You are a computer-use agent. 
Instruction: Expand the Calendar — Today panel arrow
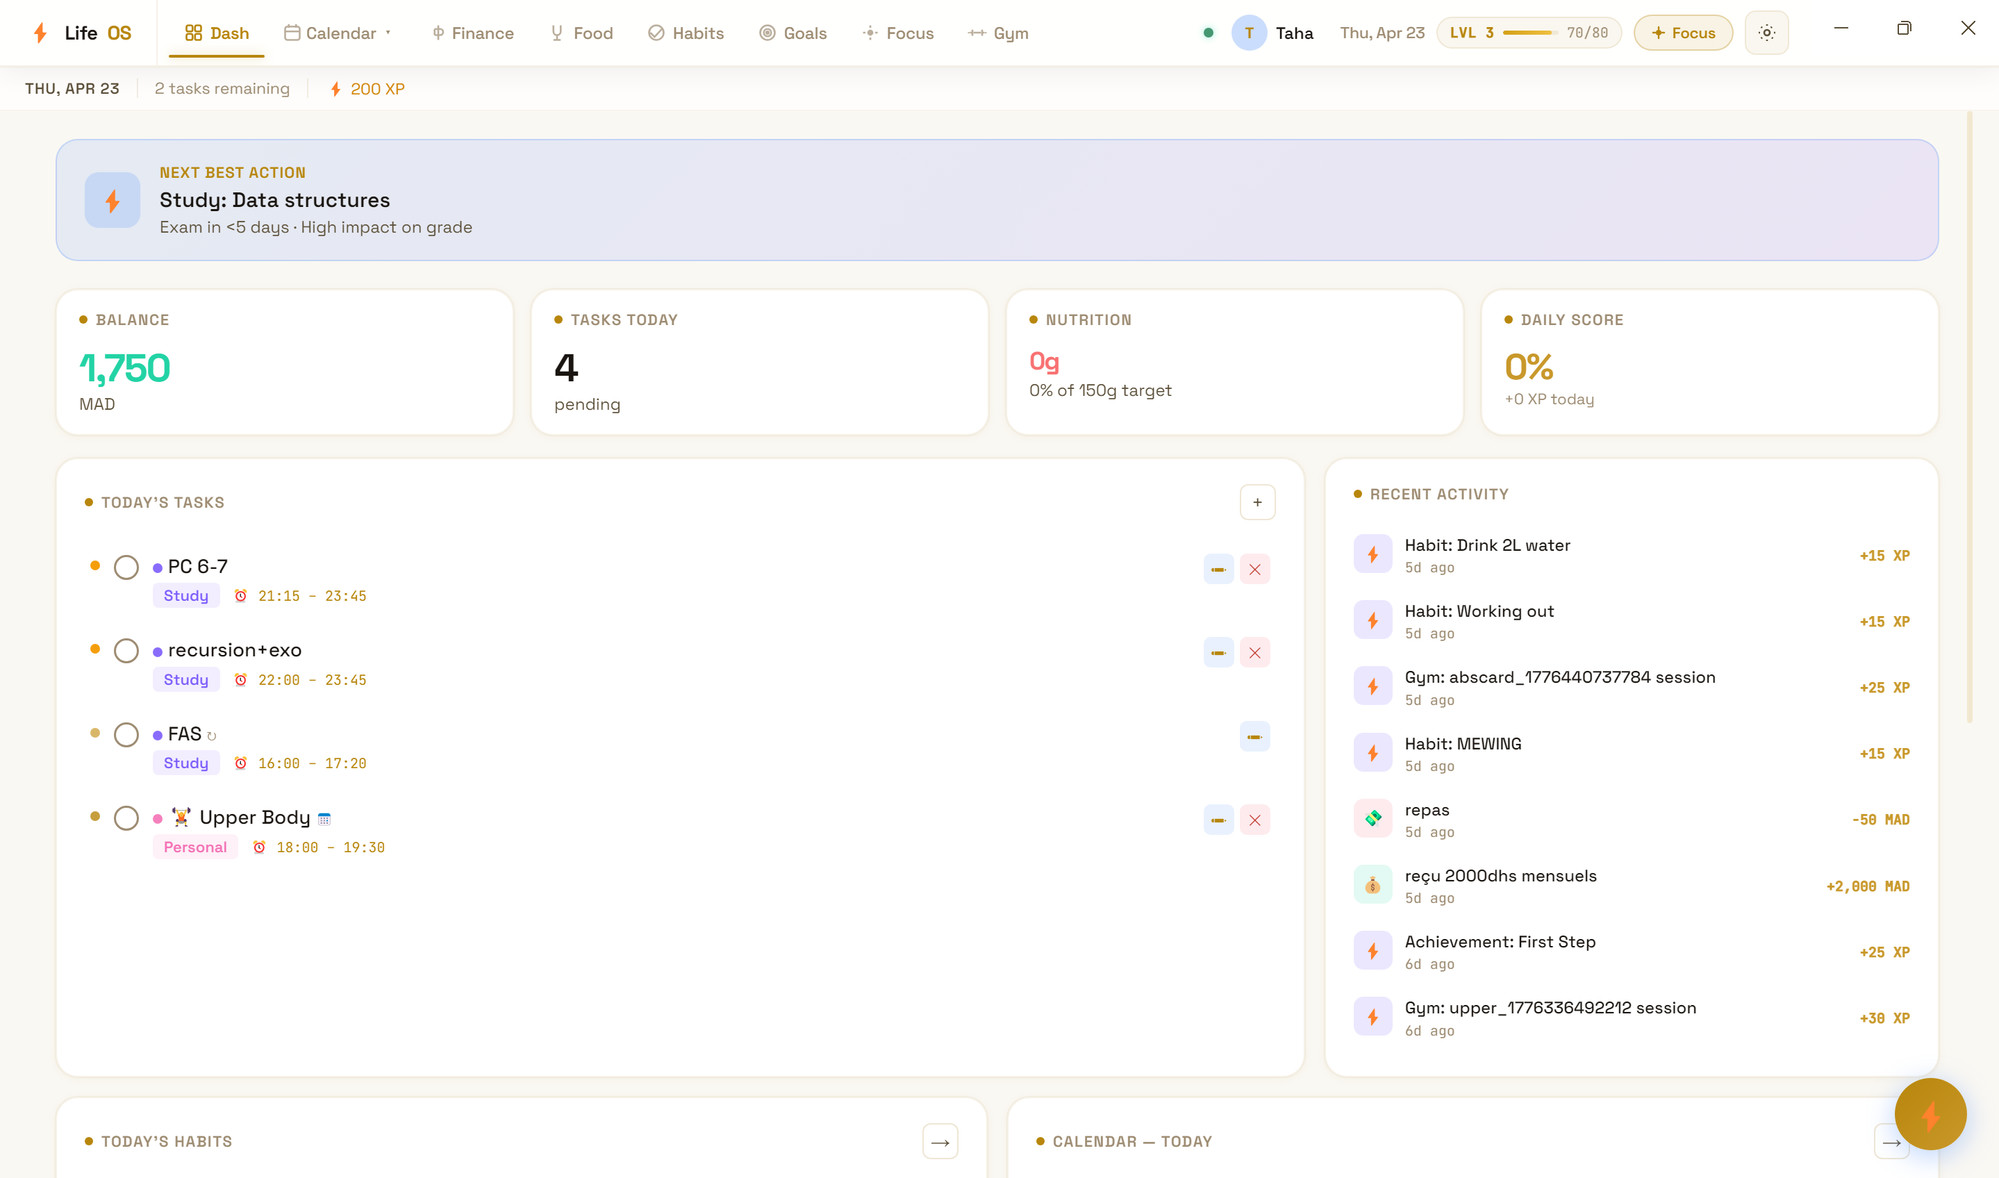[x=1890, y=1141]
